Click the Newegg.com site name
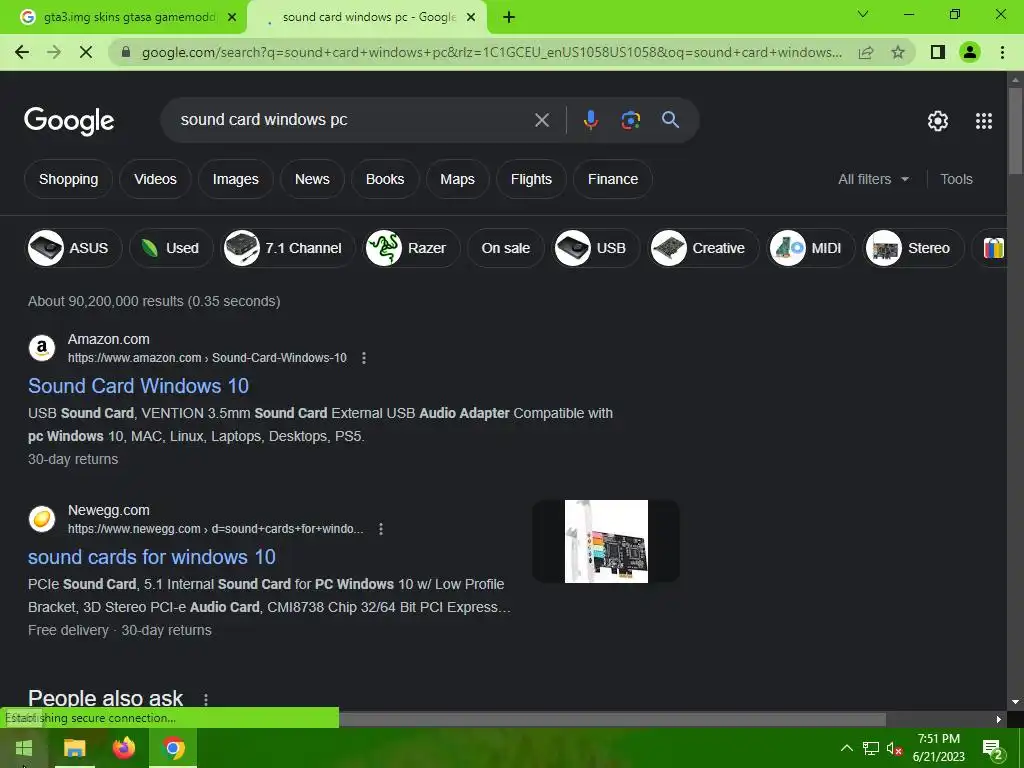 point(108,510)
